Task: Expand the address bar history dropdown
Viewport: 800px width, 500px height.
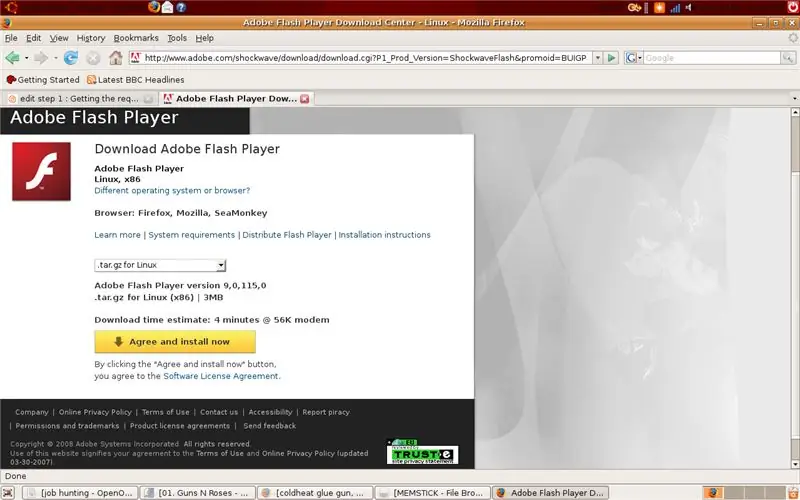Action: [597, 58]
